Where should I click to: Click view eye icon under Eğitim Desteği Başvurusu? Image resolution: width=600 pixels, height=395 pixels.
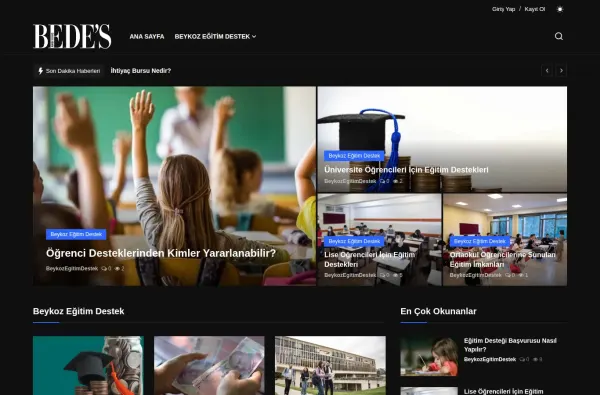coord(535,359)
